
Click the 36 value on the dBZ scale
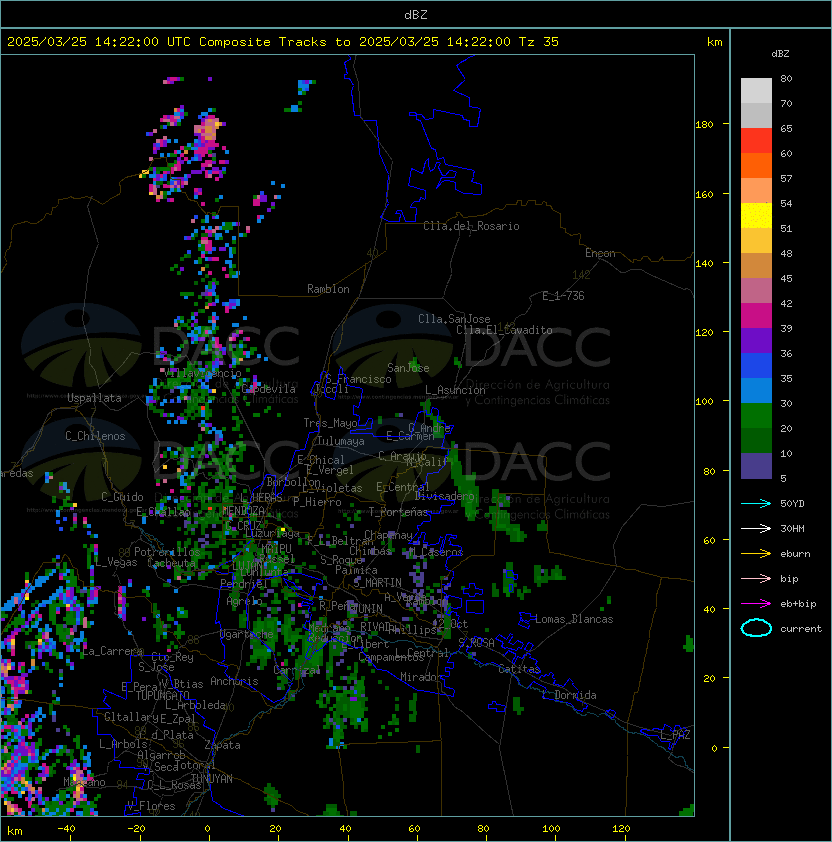pyautogui.click(x=786, y=353)
